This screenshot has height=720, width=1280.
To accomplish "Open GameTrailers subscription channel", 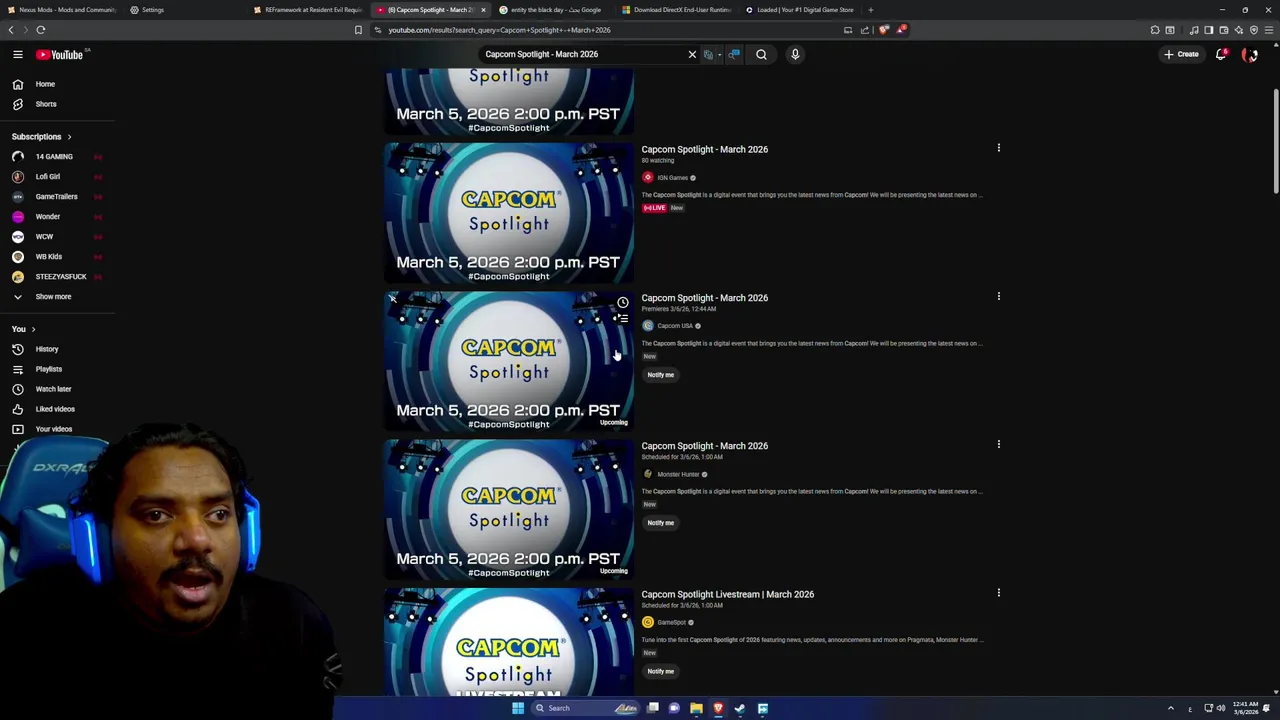I will (x=57, y=197).
